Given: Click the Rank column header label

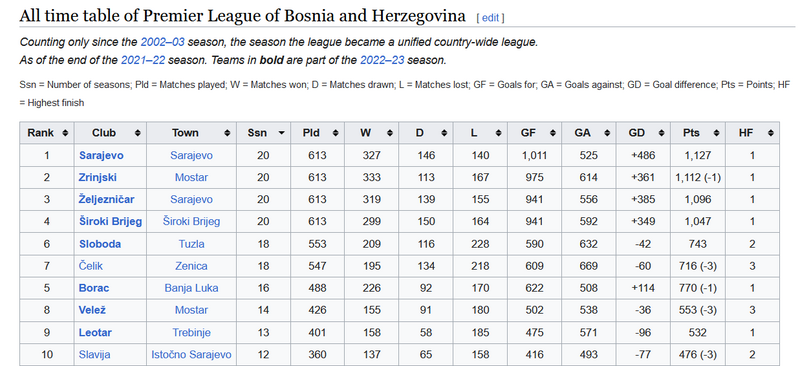Looking at the screenshot, I should tap(40, 133).
